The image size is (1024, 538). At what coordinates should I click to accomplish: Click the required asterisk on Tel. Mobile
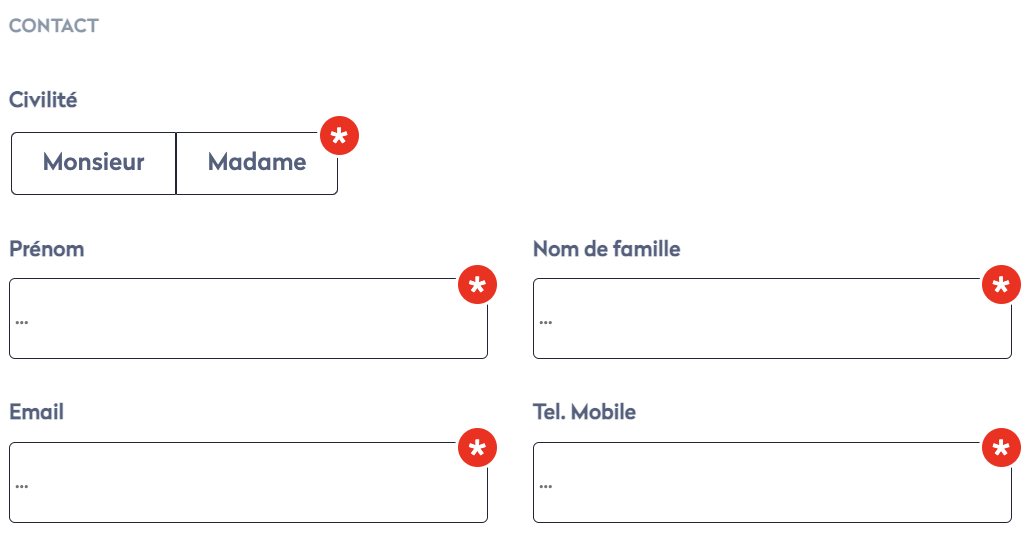pyautogui.click(x=1001, y=450)
